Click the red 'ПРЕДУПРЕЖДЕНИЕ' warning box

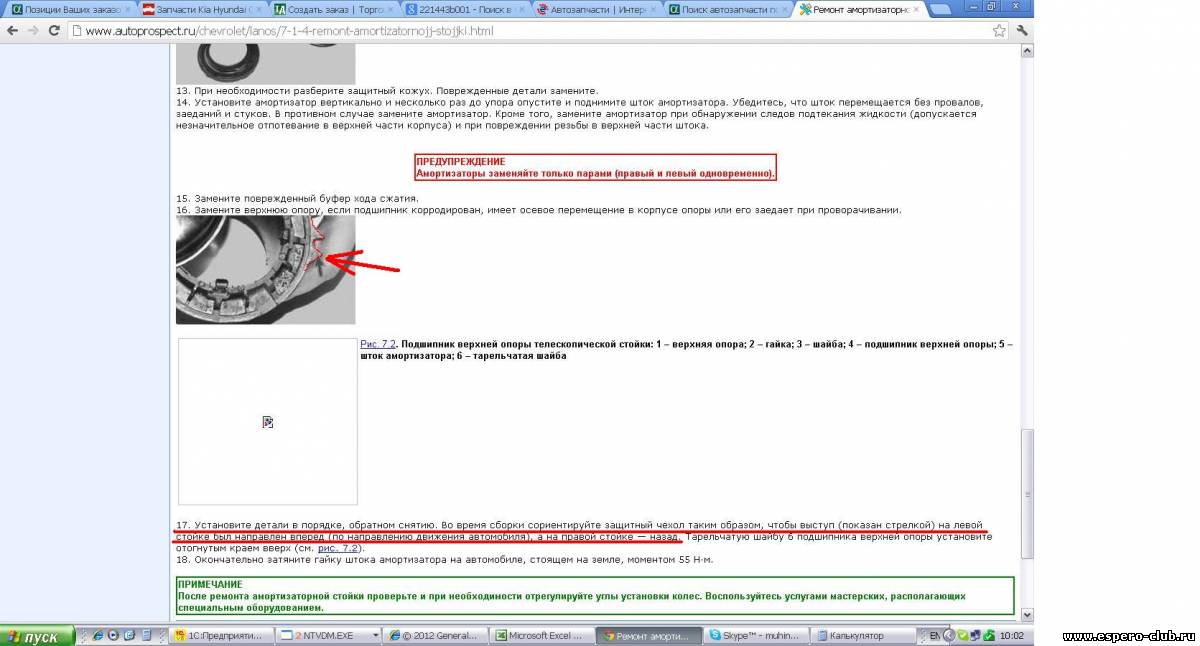click(596, 167)
